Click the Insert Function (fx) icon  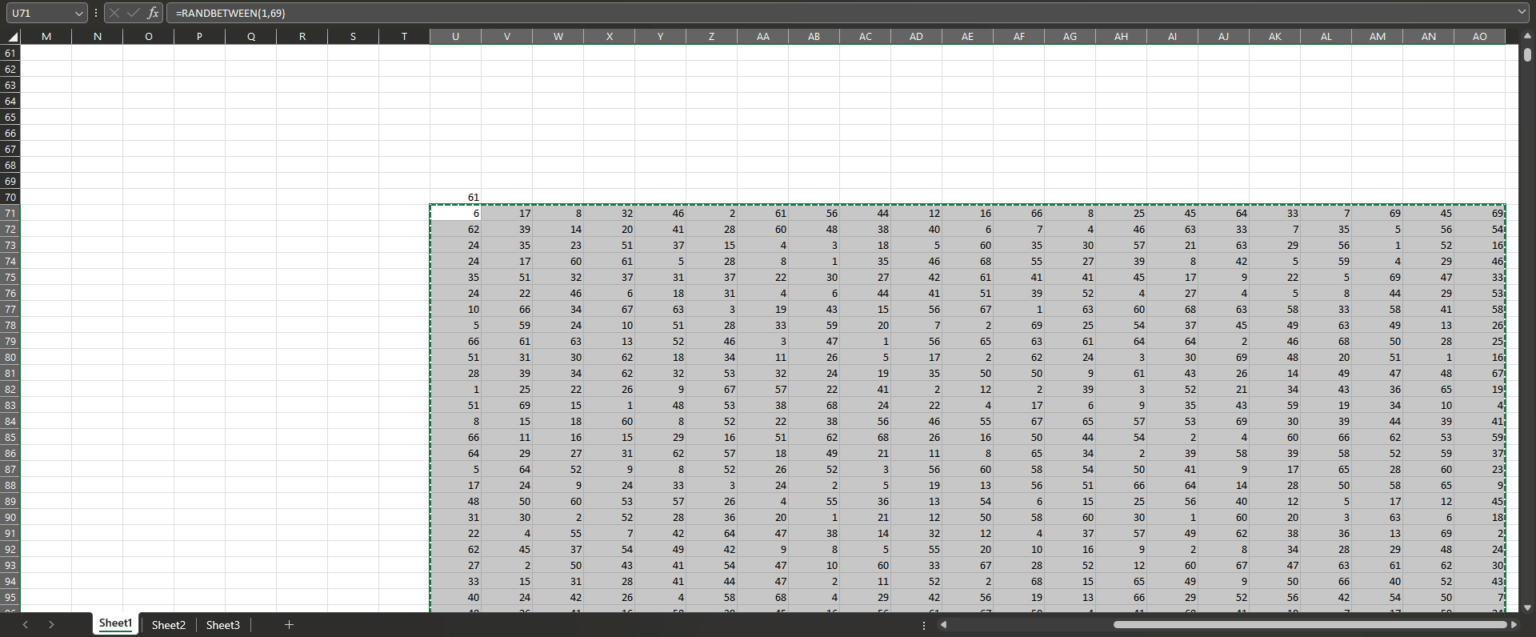pos(152,13)
